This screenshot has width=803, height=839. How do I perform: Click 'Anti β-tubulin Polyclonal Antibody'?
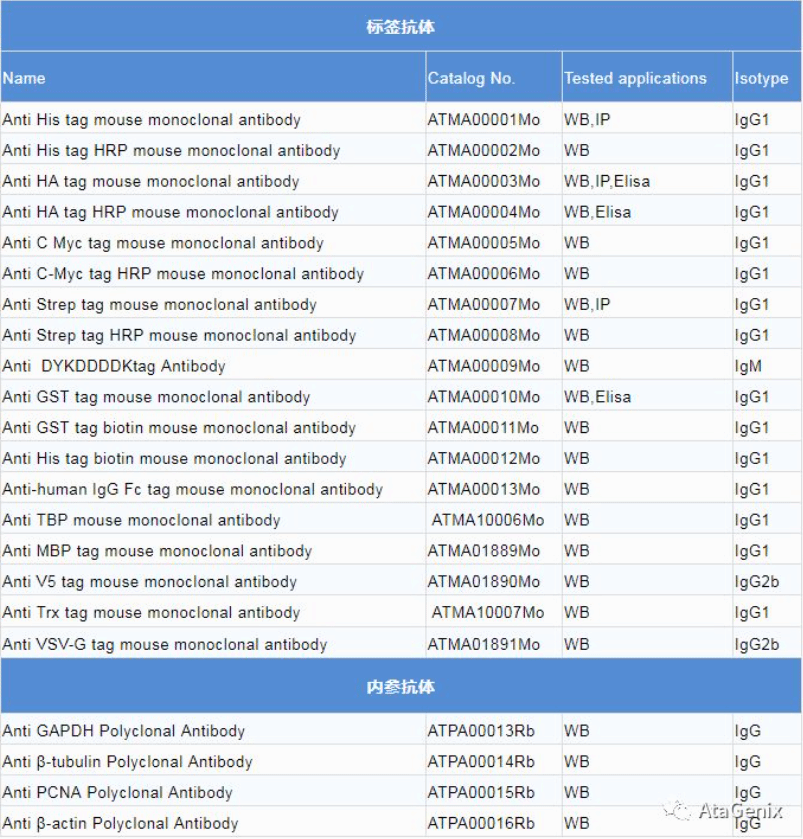127,761
